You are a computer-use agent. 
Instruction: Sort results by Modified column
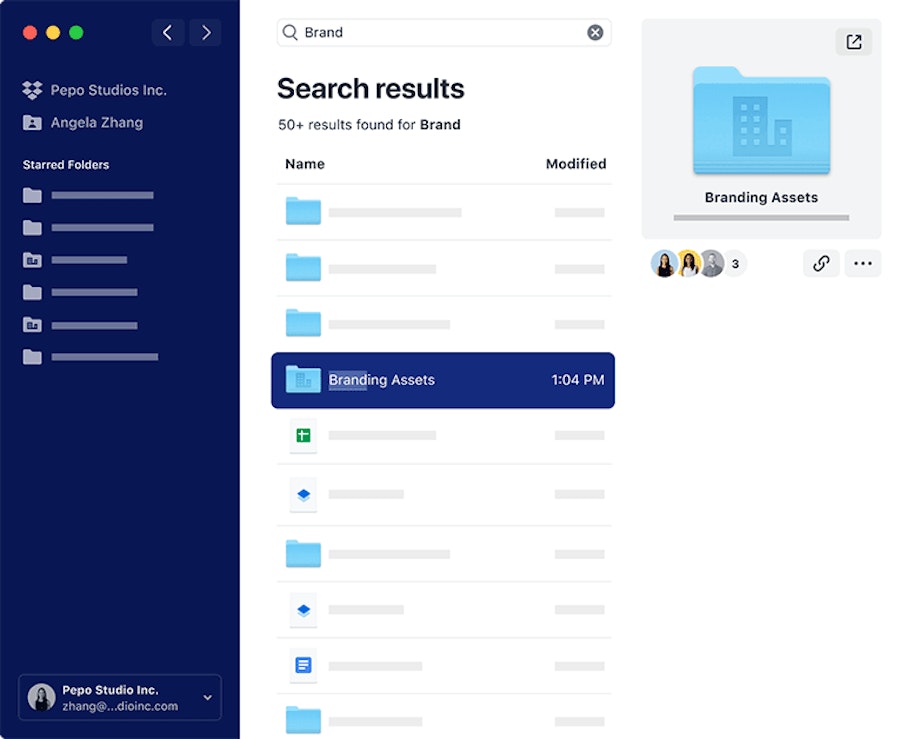[576, 164]
